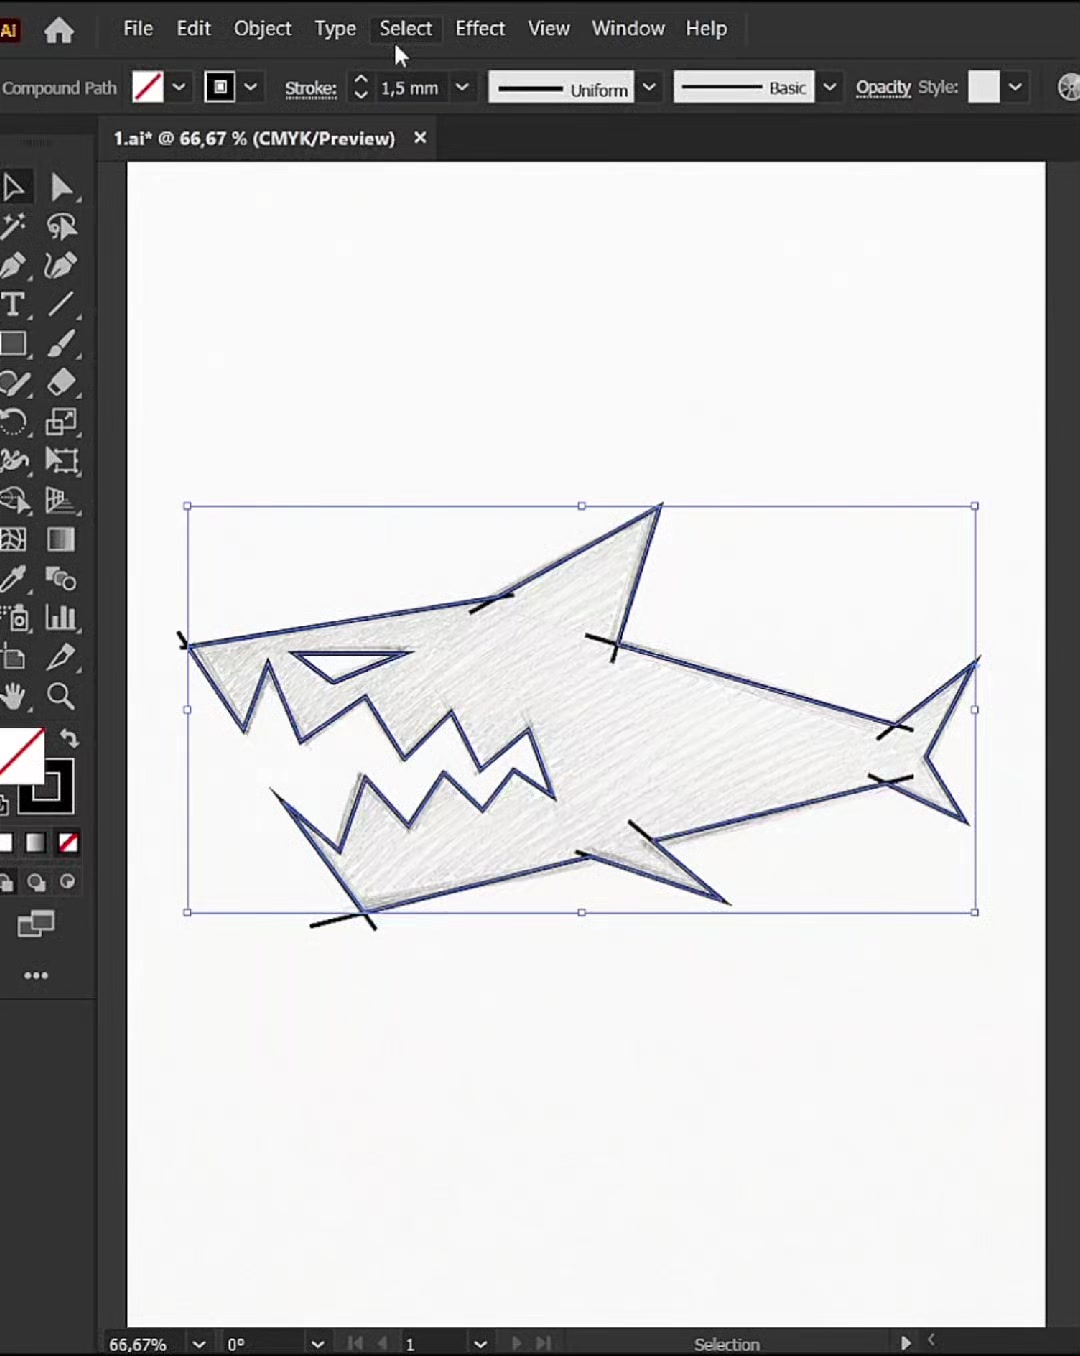Open the Object menu
This screenshot has height=1356, width=1080.
[262, 28]
